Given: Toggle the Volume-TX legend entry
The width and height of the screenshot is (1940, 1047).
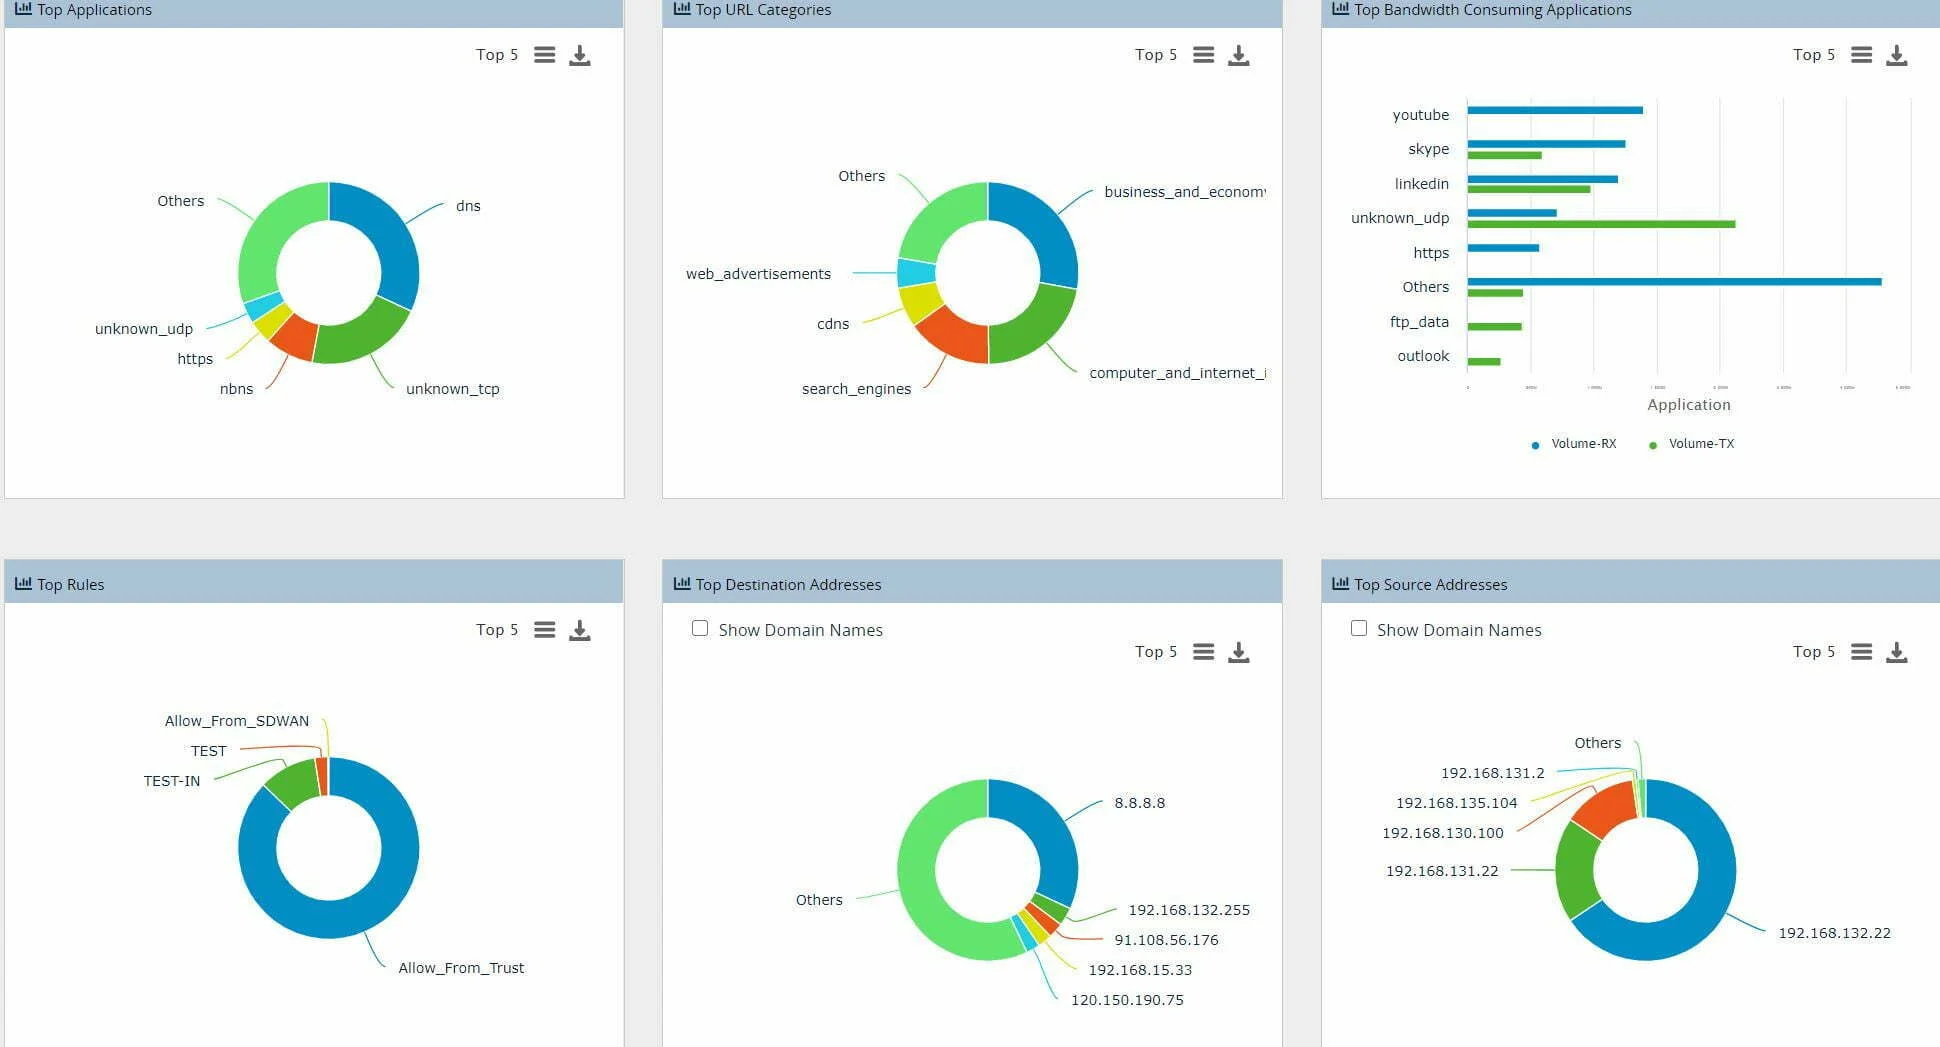Looking at the screenshot, I should tap(1692, 443).
